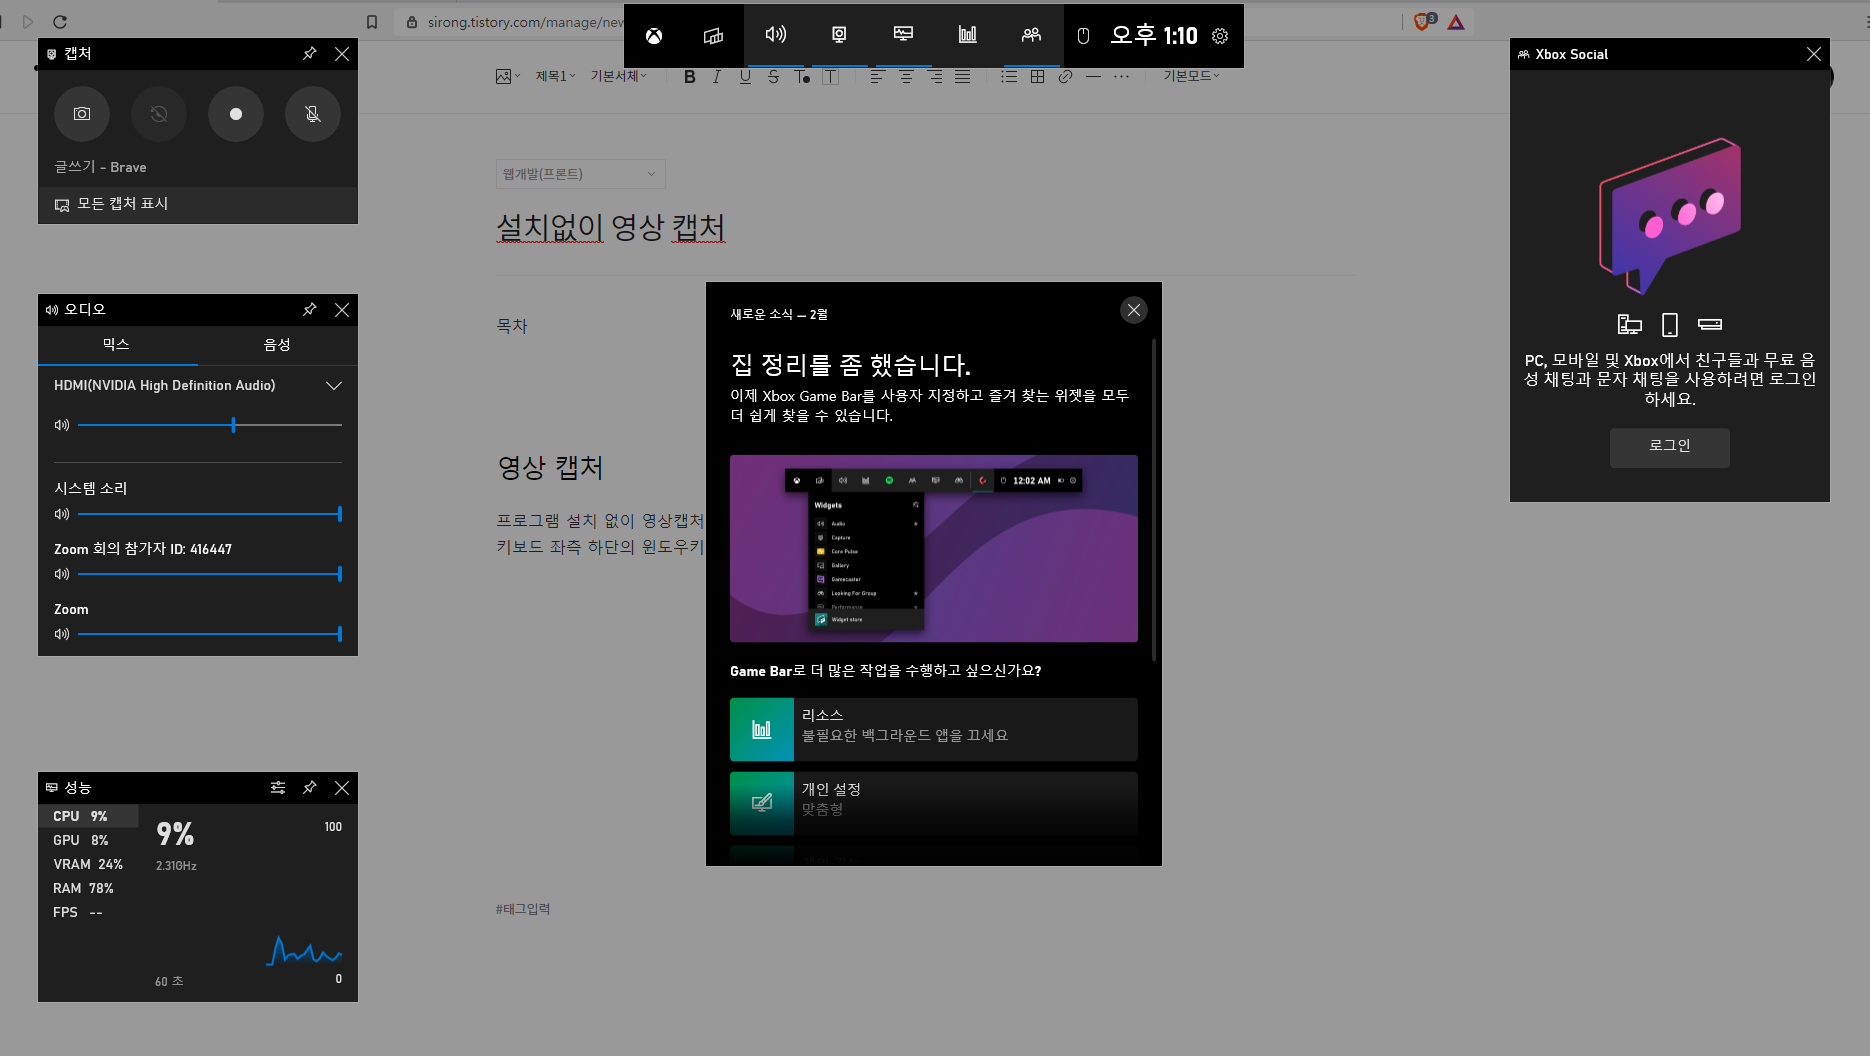Viewport: 1870px width, 1056px height.
Task: Align text left in the editor
Action: tap(877, 77)
